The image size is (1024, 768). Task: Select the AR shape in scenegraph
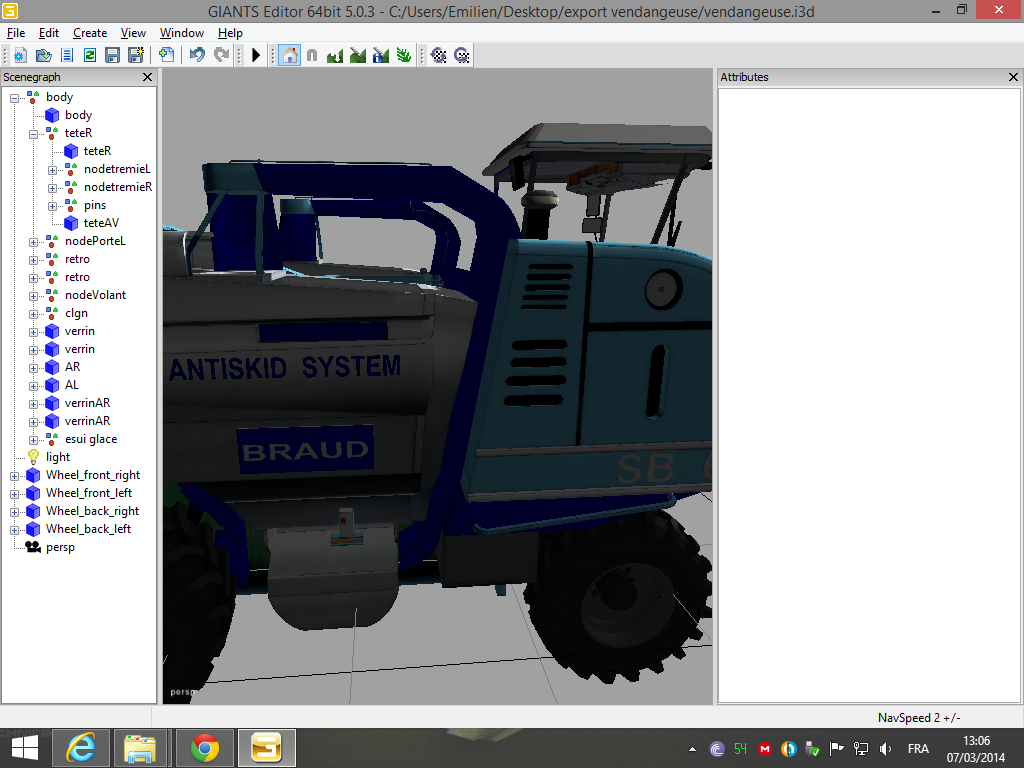coord(72,367)
